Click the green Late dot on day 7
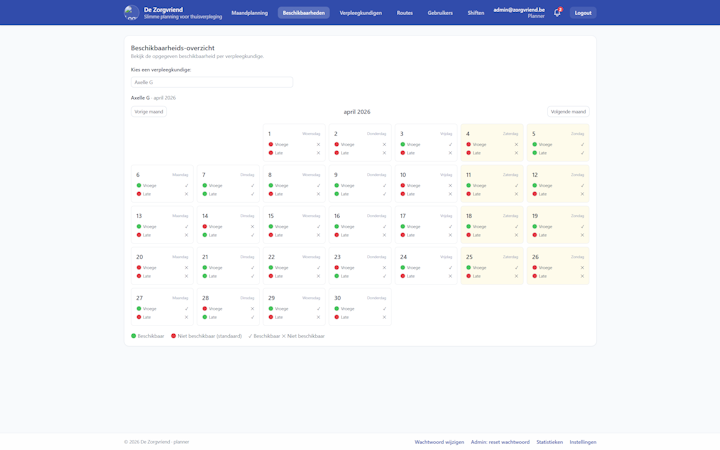Viewport: 720px width, 450px height. pos(205,194)
